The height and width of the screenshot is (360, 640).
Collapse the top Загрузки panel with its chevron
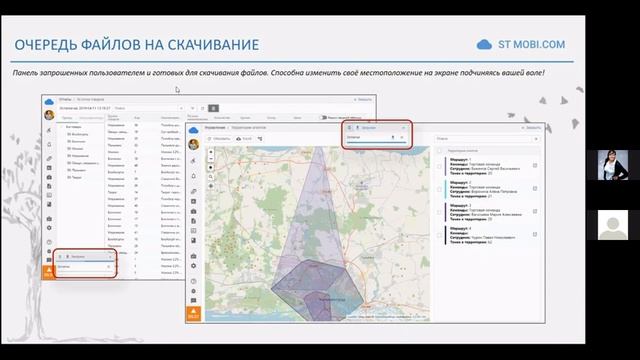pos(403,128)
